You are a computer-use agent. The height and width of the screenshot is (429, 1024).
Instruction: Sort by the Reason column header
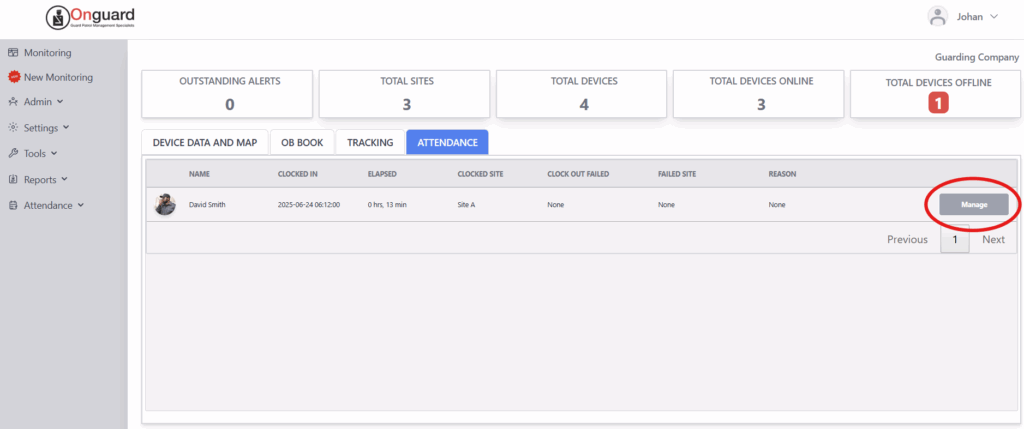click(782, 174)
